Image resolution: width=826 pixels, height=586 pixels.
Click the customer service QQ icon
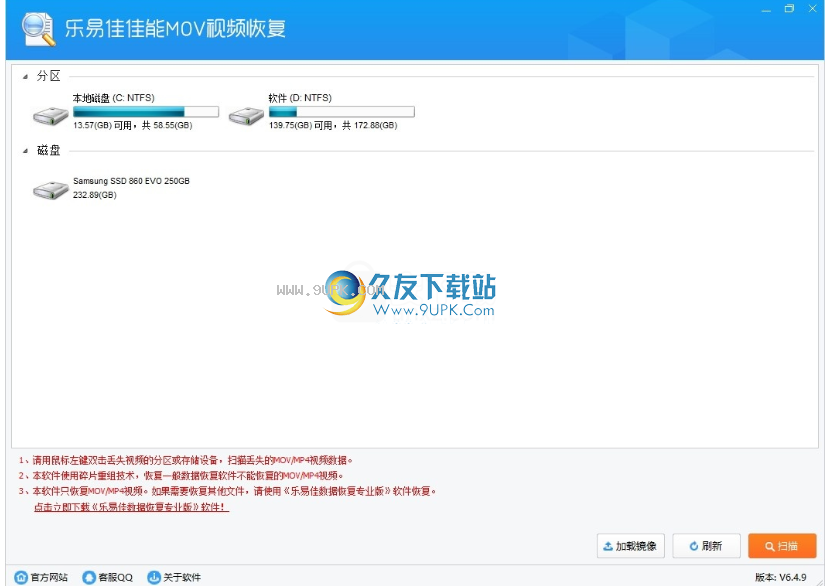tap(88, 577)
